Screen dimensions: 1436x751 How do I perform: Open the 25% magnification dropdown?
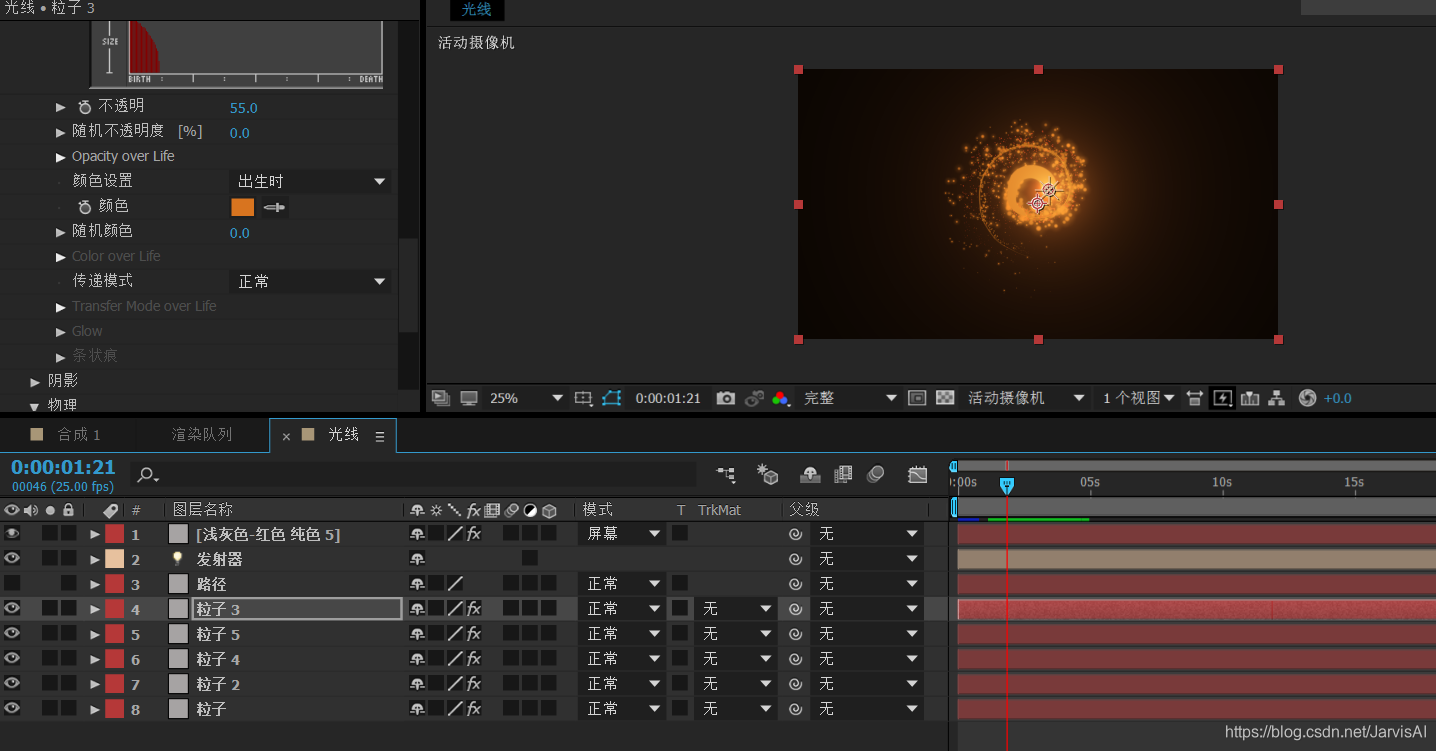[x=527, y=398]
